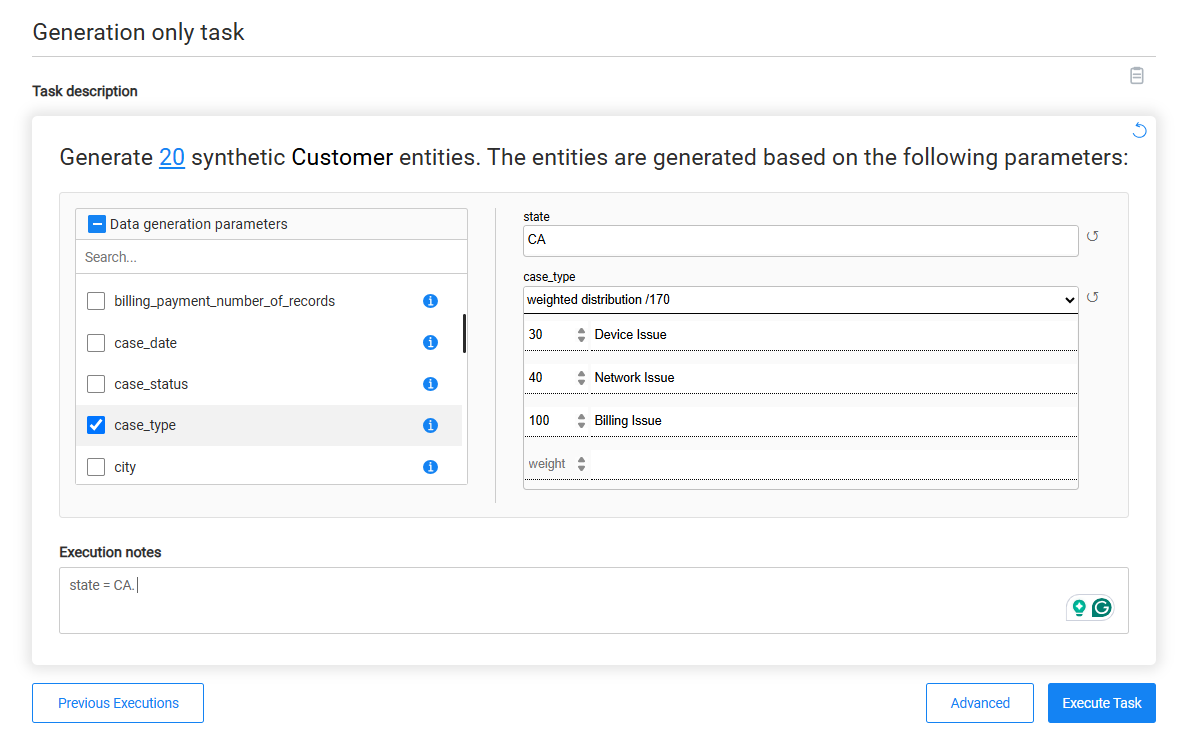Screen dimensions: 1183x743
Task: Select the city parameter label
Action: coord(125,467)
